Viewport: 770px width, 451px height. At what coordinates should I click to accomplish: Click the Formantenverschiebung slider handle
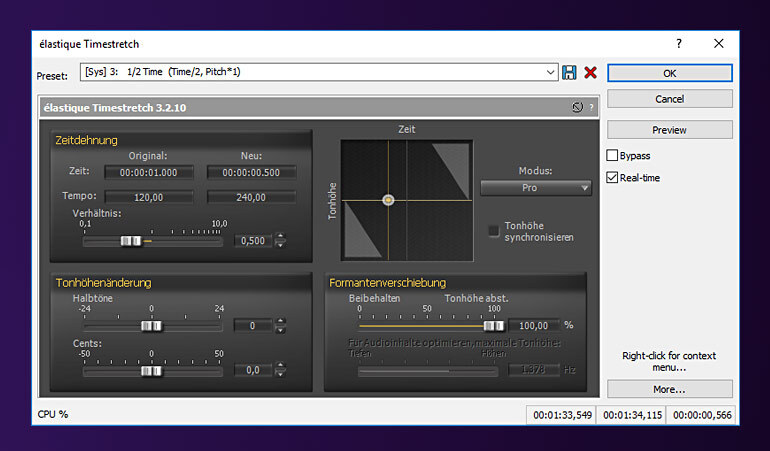(493, 325)
